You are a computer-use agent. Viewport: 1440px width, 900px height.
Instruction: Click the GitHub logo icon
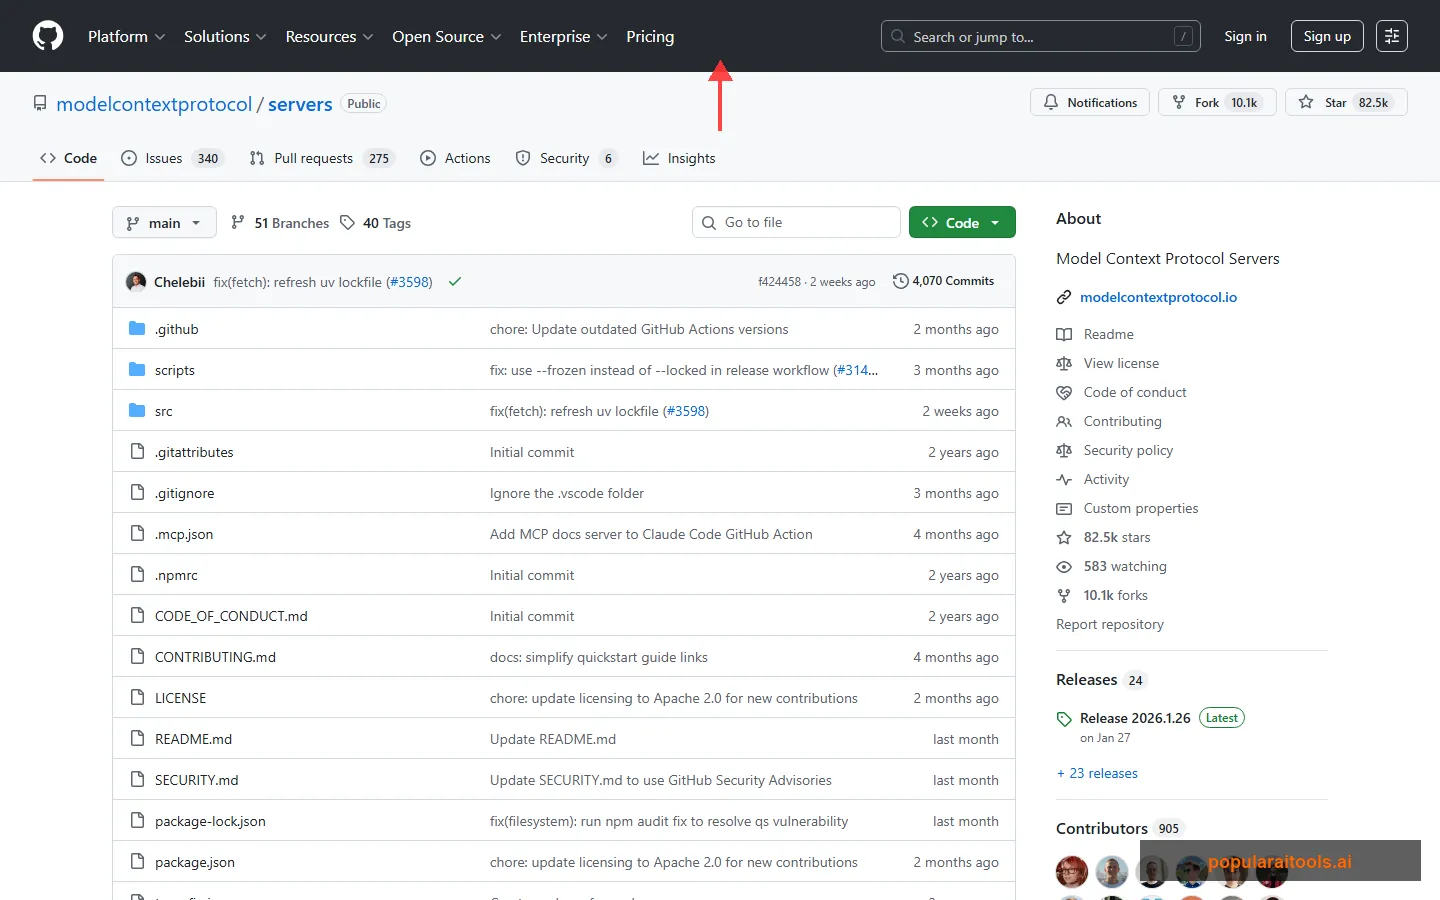pos(47,36)
